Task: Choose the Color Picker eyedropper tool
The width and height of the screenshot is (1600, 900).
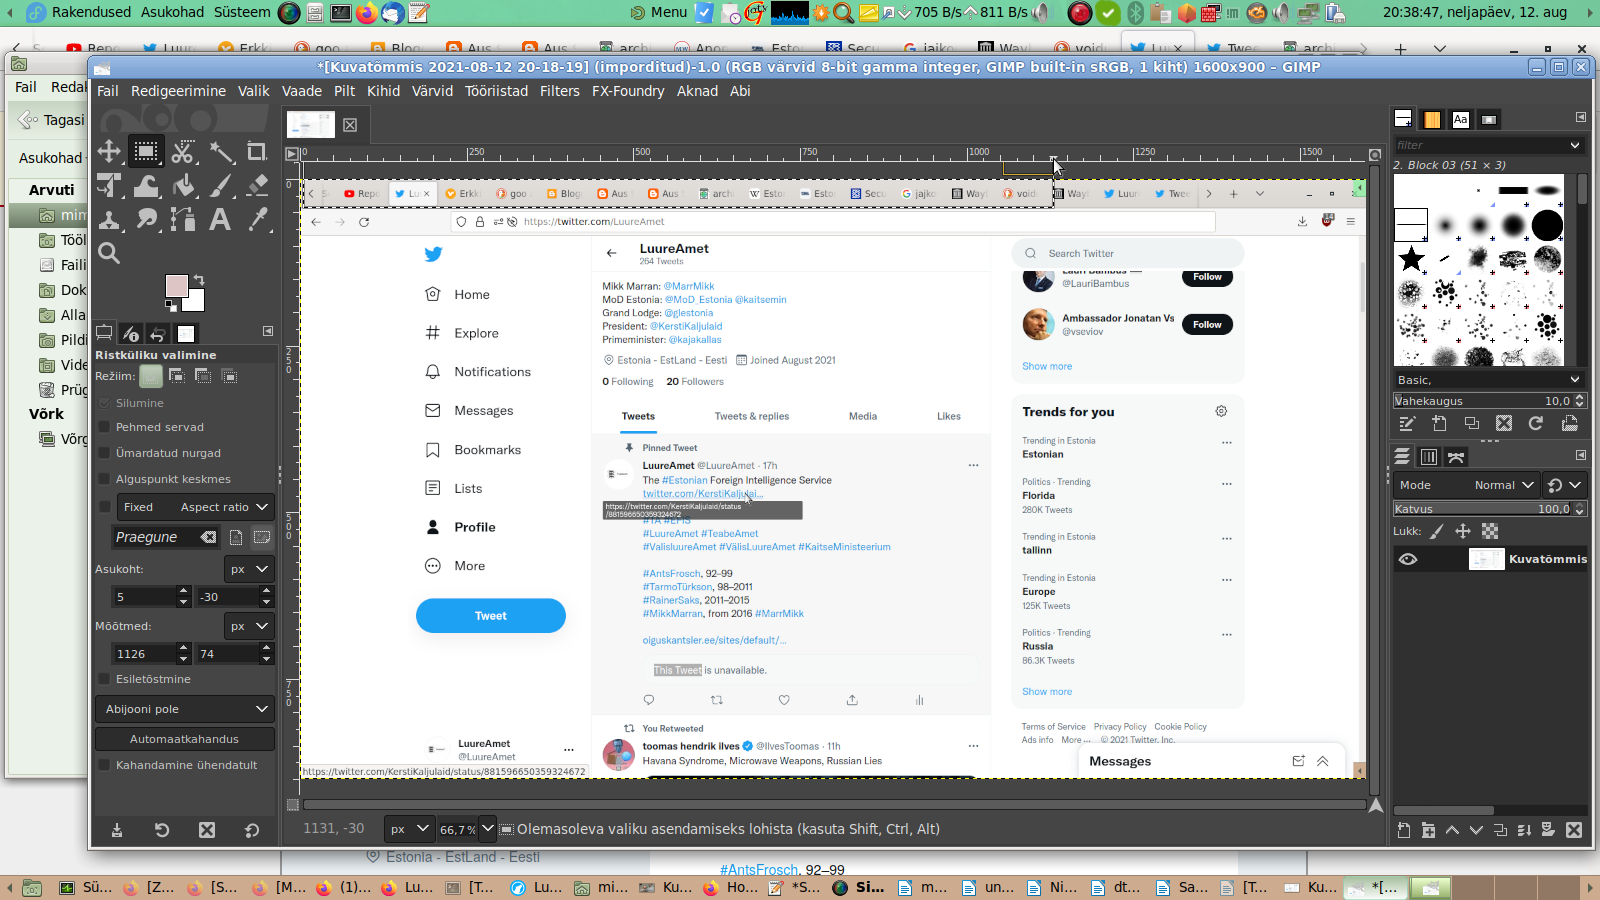Action: 257,219
